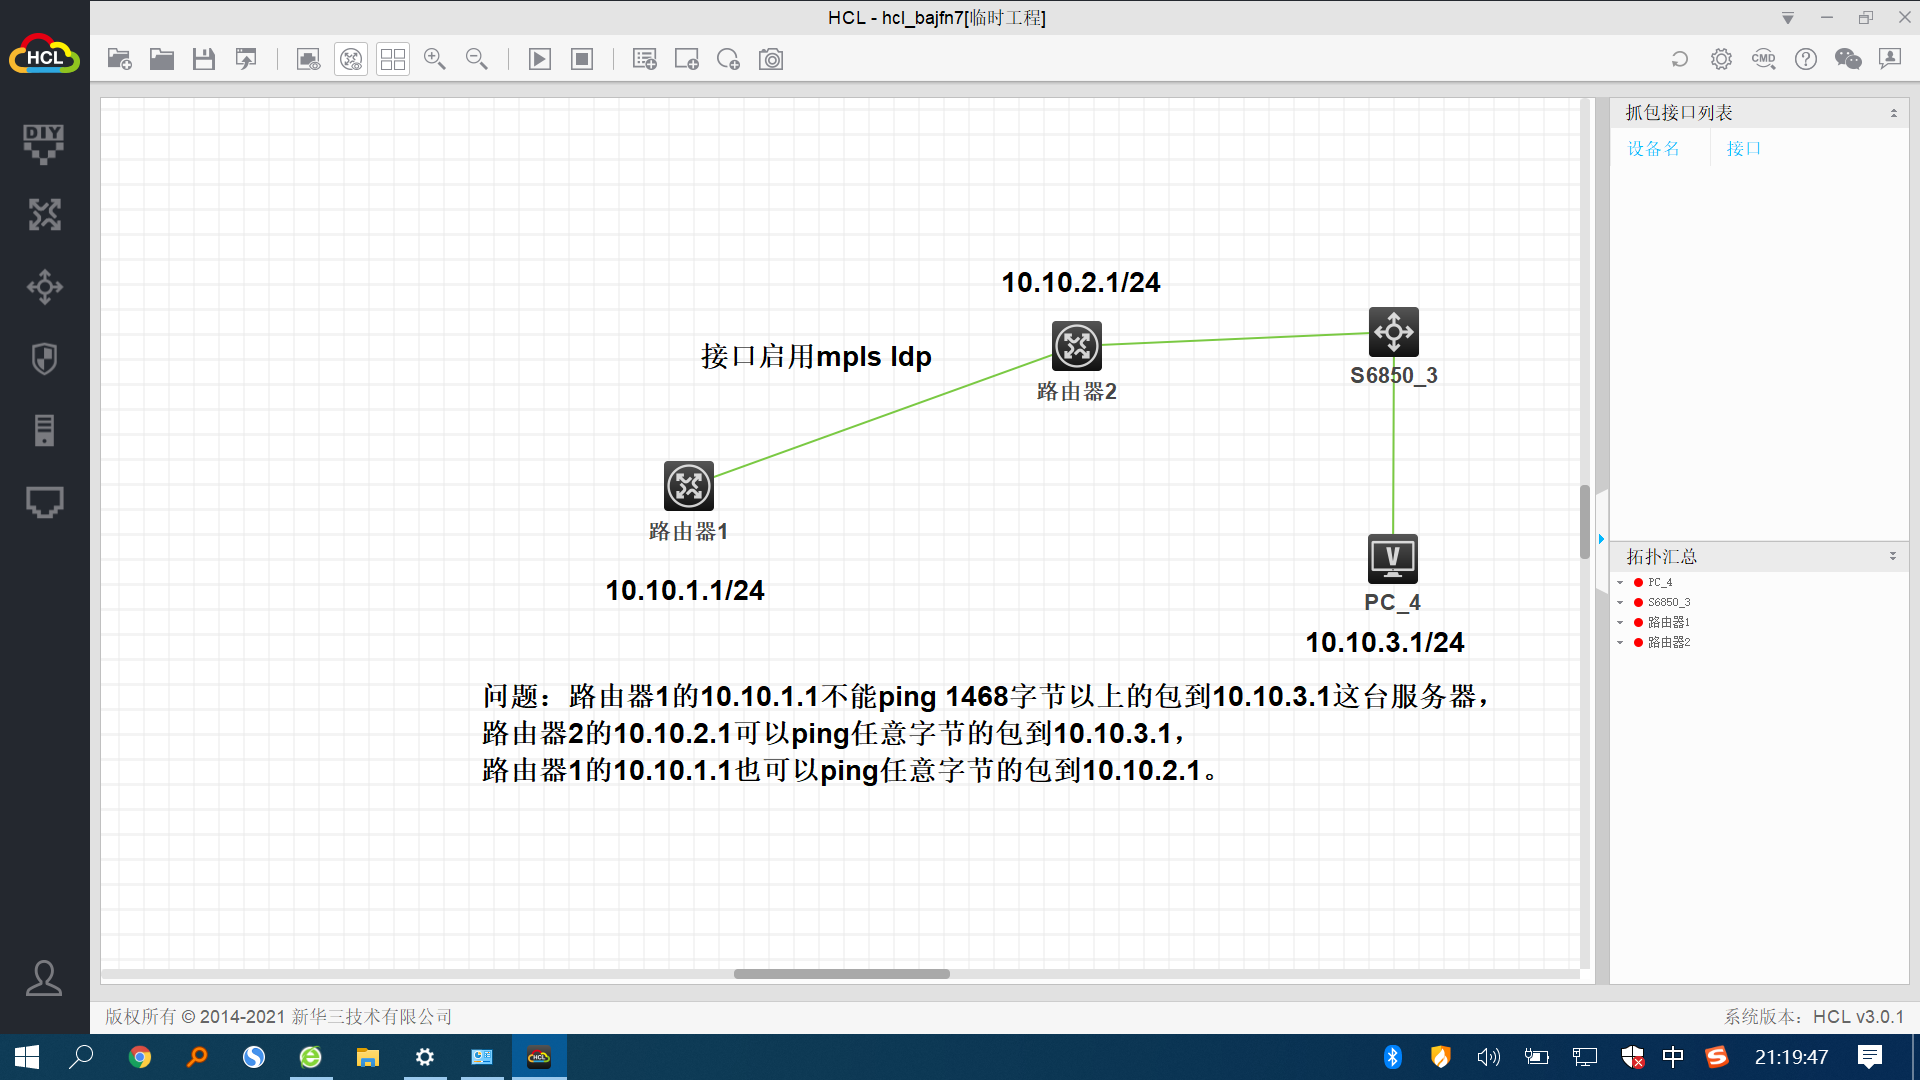Screen dimensions: 1920x1080
Task: Add rectangle shape tool
Action: (x=687, y=59)
